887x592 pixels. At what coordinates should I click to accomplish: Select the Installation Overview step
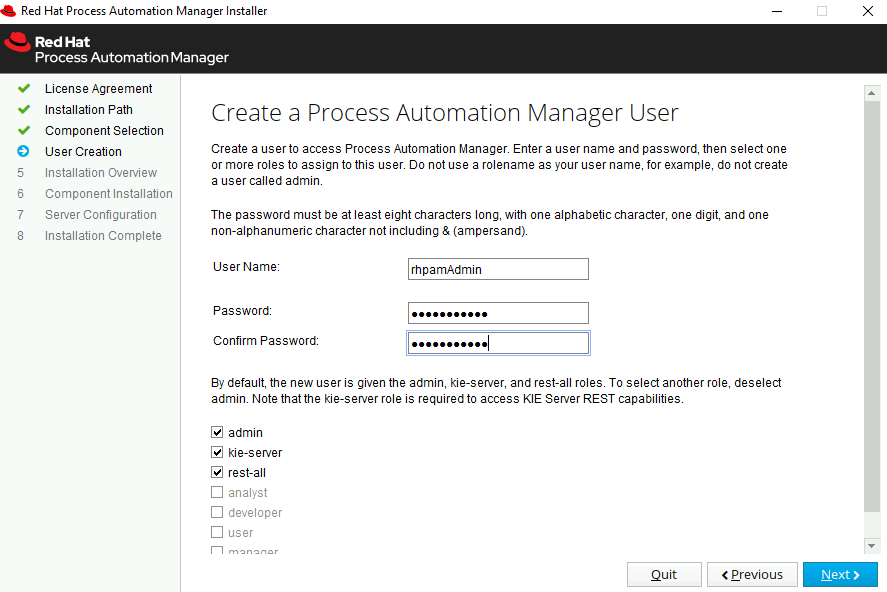click(x=101, y=172)
